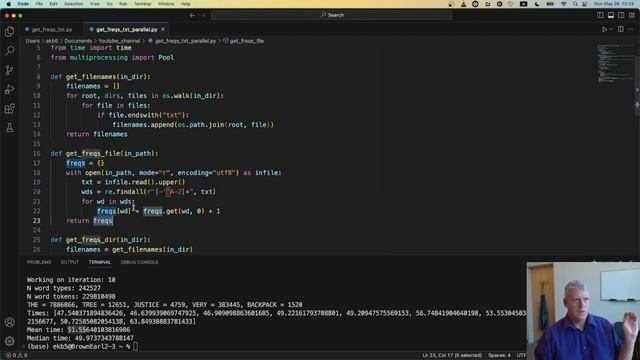This screenshot has width=640, height=360.
Task: Click the 'def get_filenames(in_dir):' line
Action: 100,77
